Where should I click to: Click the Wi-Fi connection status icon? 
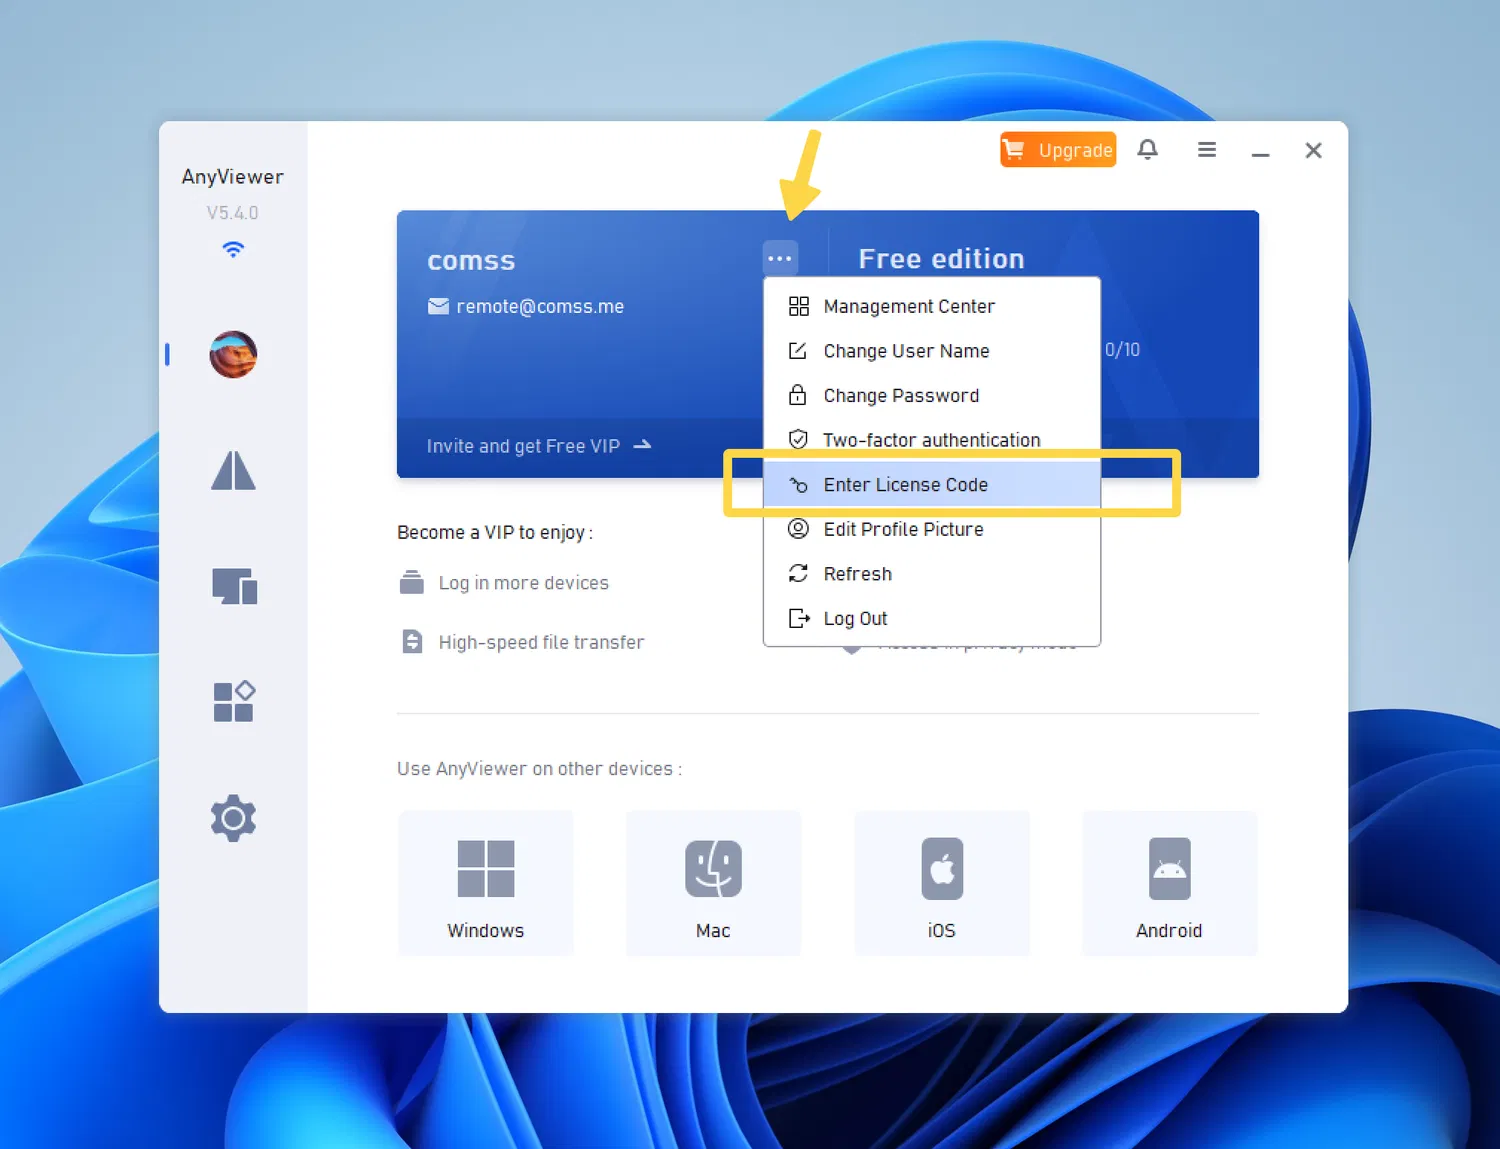pyautogui.click(x=233, y=249)
